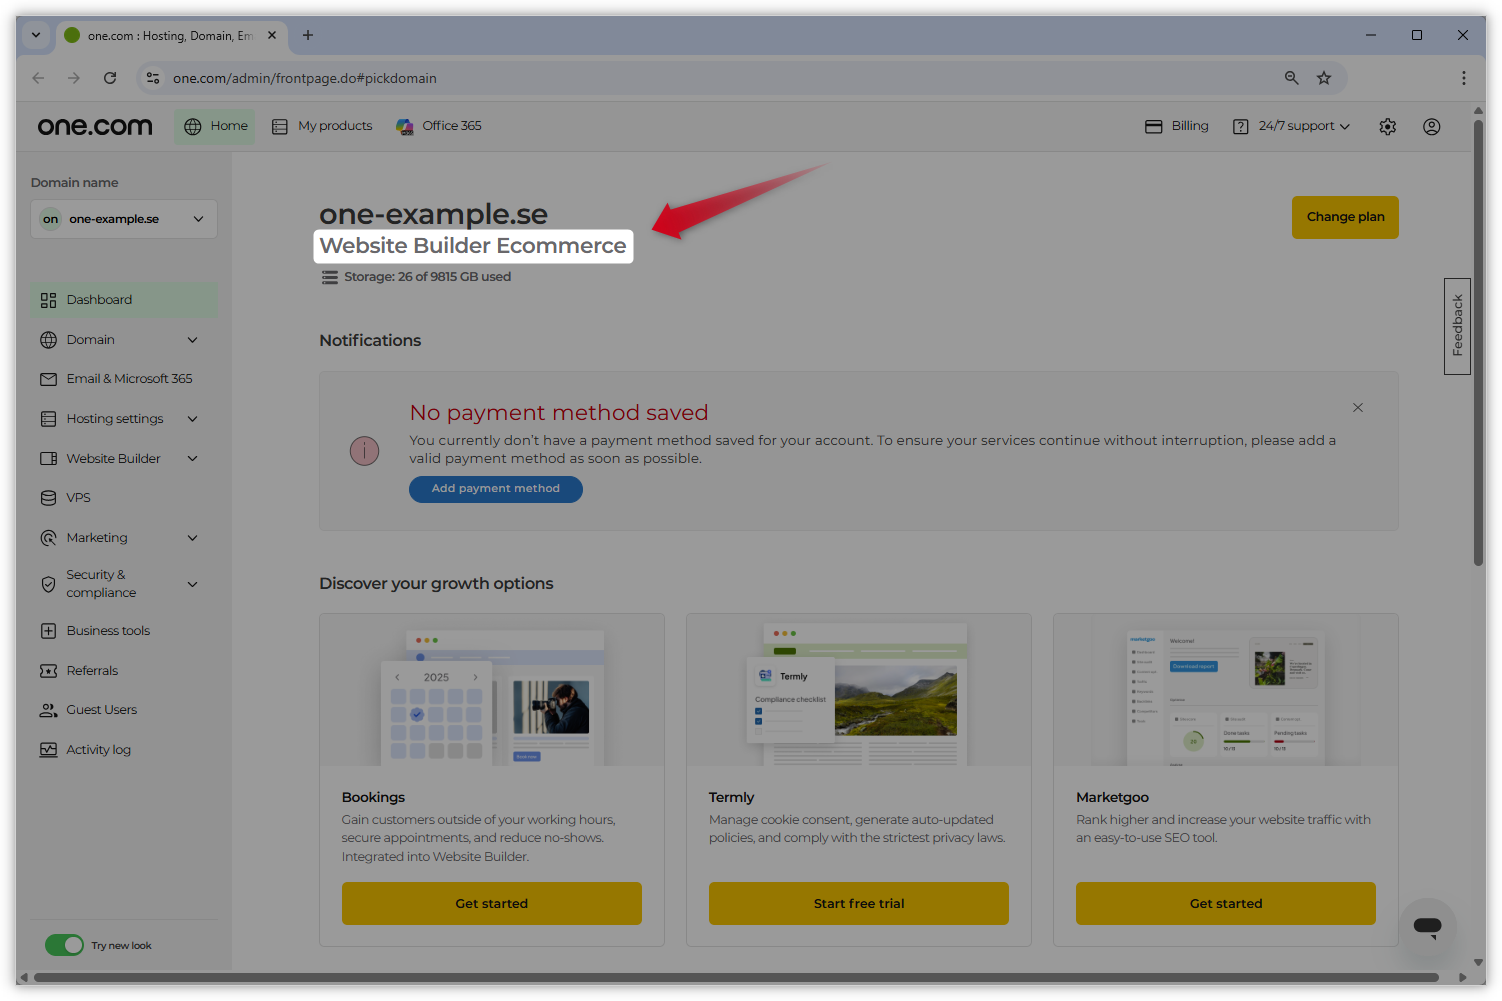1502x1001 pixels.
Task: Go back with browser back arrow
Action: pos(38,78)
